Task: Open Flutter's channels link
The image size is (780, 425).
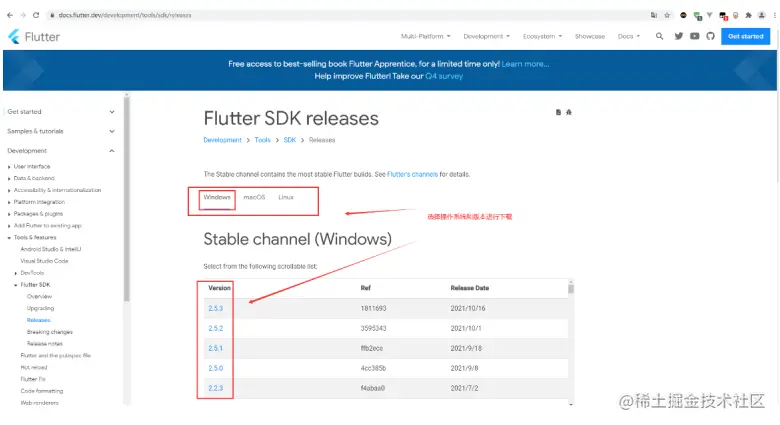Action: click(412, 175)
